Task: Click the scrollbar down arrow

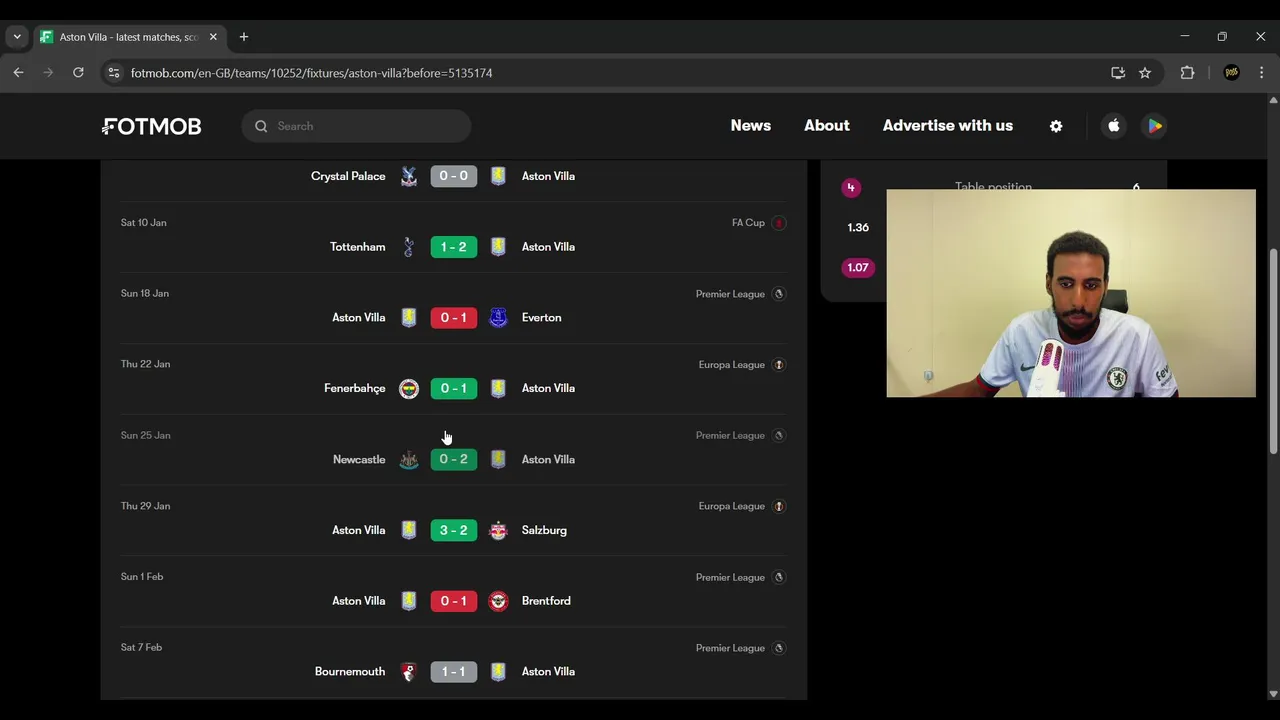Action: [1273, 694]
